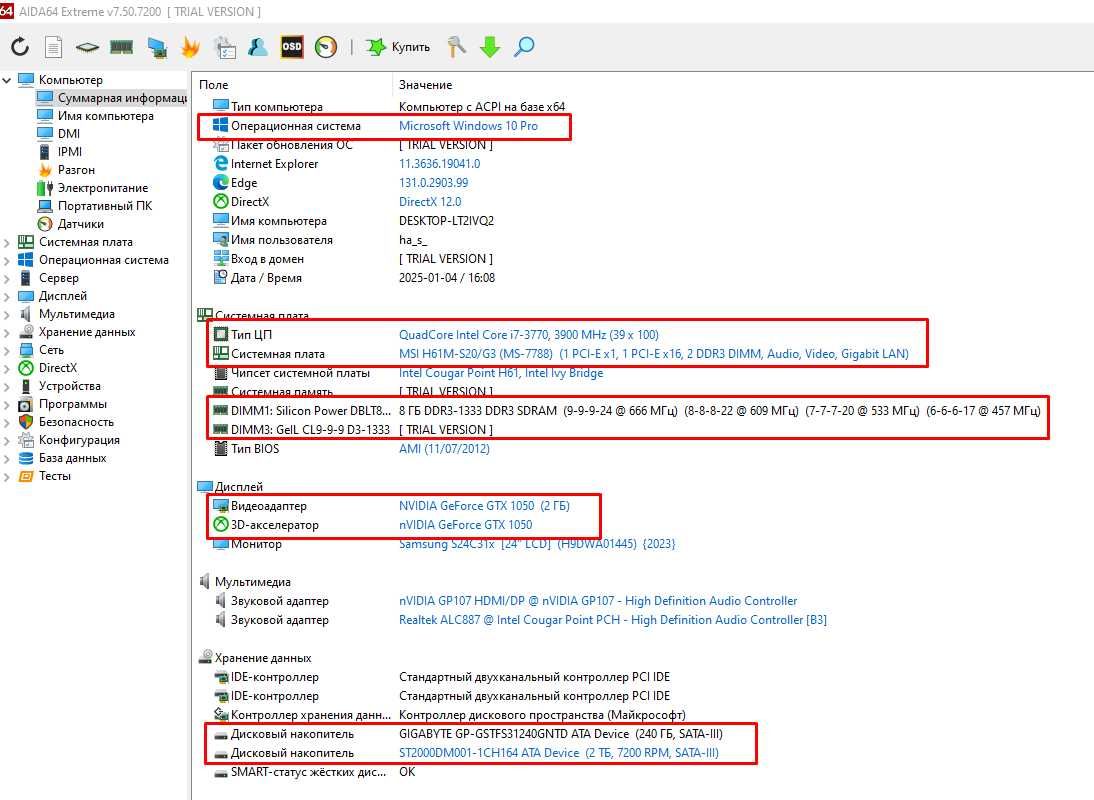This screenshot has width=1094, height=800.
Task: Collapse the Компьютер tree node
Action: [x=7, y=80]
